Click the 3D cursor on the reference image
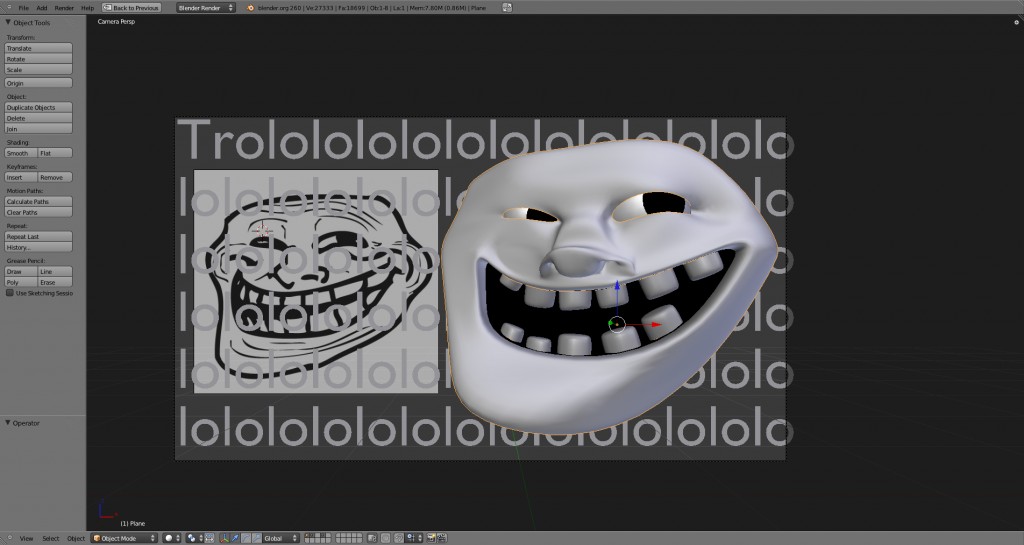 (262, 230)
